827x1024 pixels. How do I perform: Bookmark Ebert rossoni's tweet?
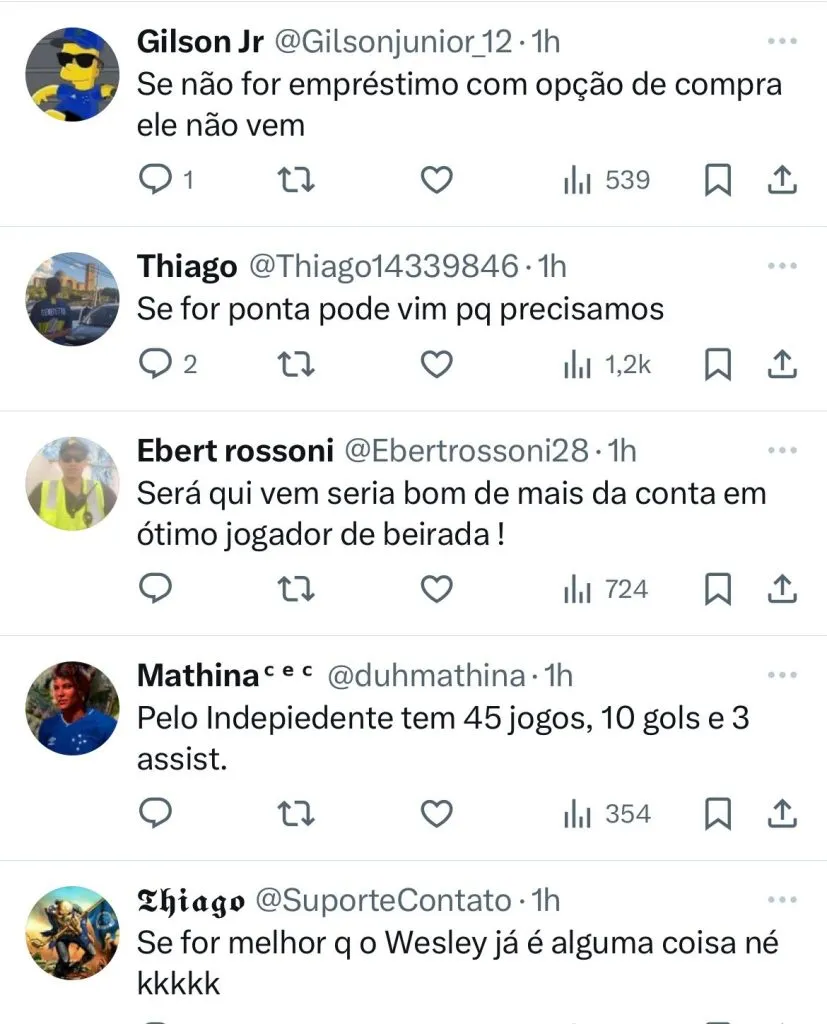click(718, 590)
